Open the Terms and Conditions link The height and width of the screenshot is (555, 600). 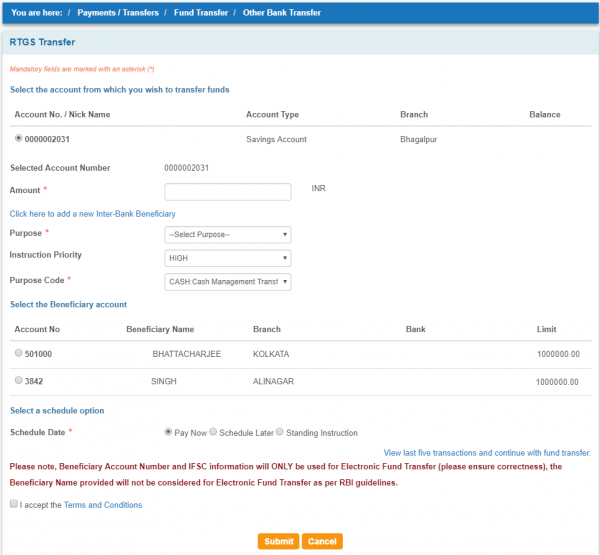pyautogui.click(x=102, y=505)
